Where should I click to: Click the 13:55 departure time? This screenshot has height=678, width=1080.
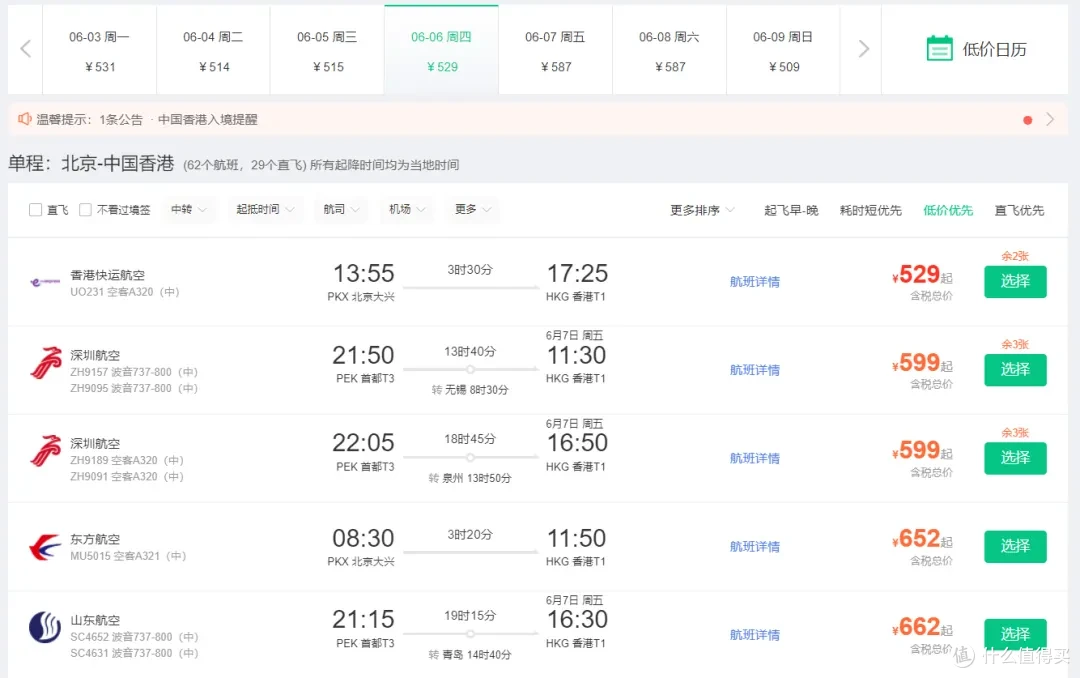click(364, 274)
